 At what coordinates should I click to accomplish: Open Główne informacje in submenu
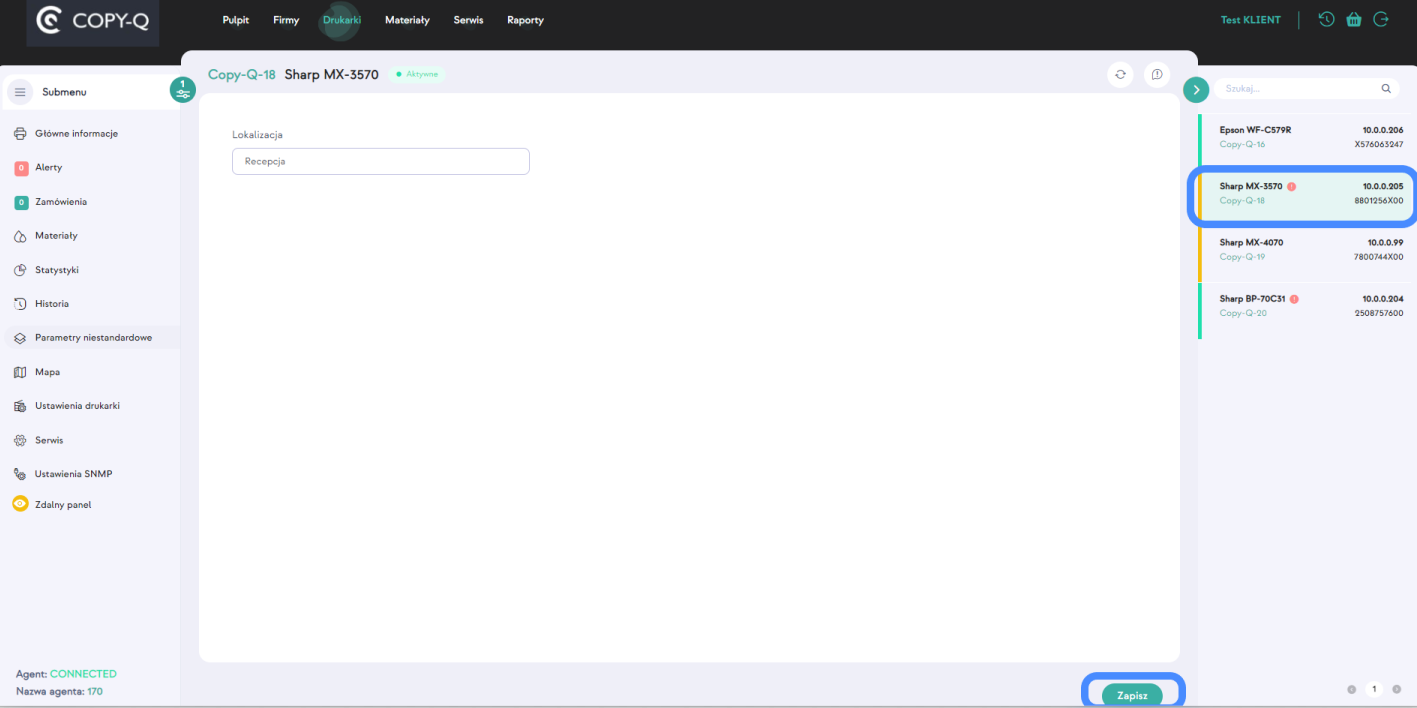(76, 133)
